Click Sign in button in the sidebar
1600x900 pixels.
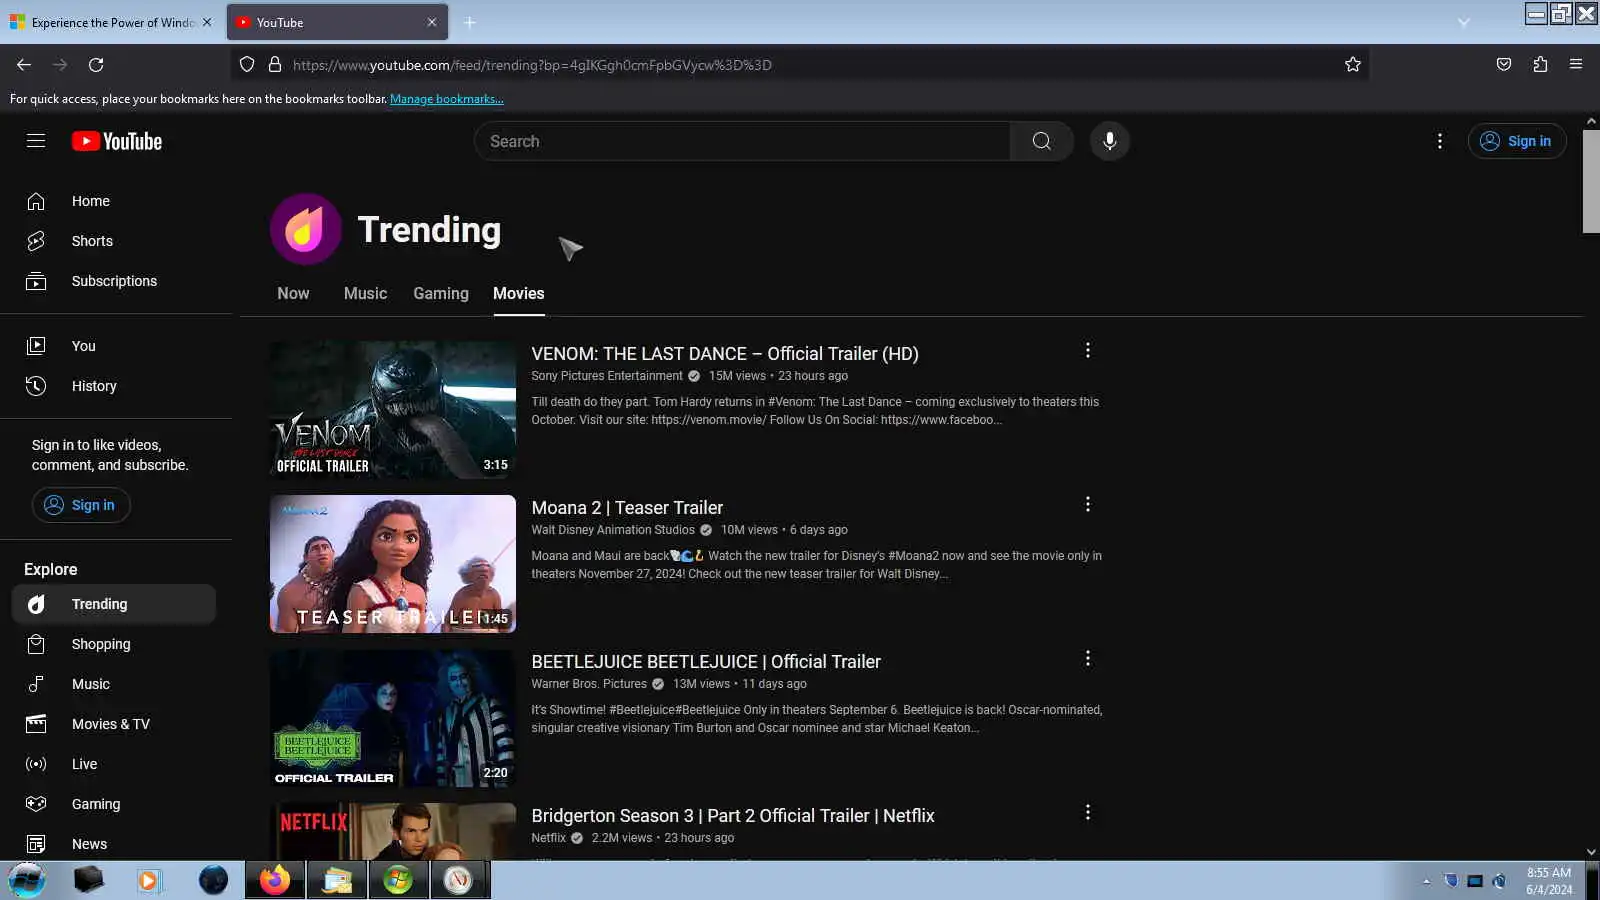click(x=81, y=505)
